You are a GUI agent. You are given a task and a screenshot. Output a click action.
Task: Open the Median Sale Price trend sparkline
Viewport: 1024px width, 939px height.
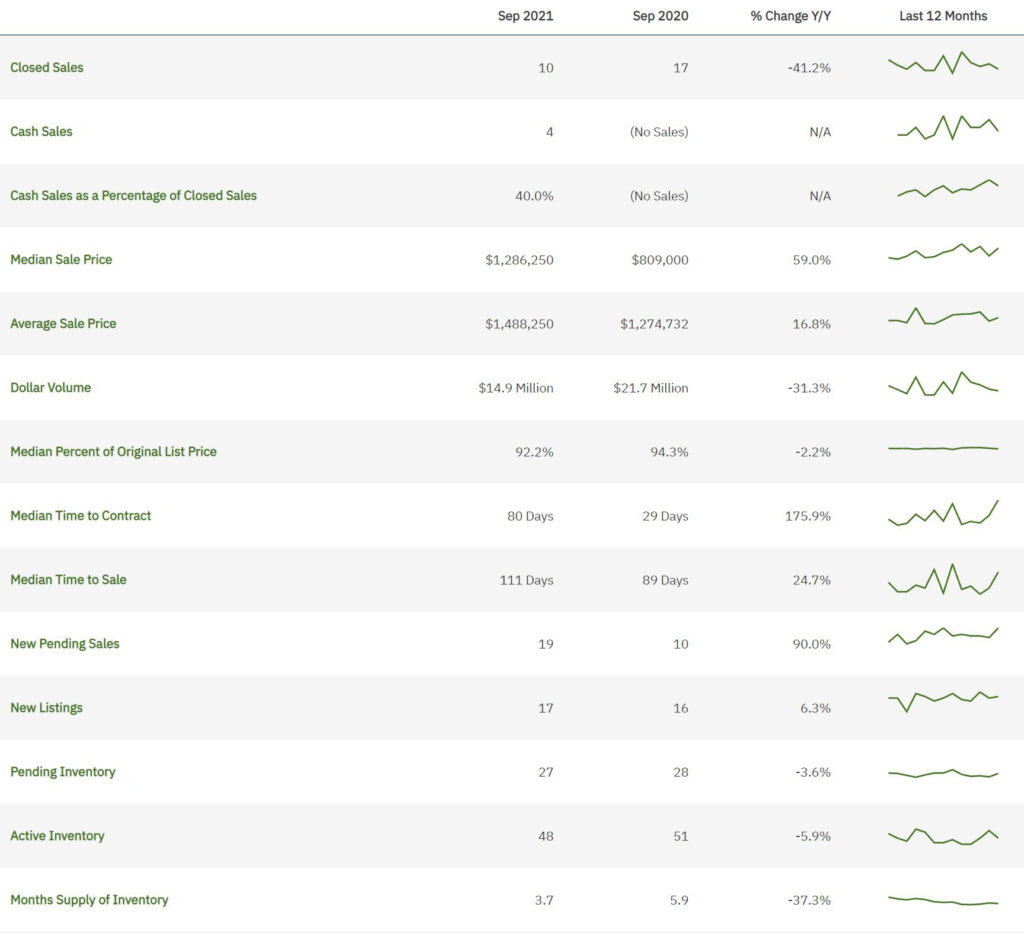[943, 255]
